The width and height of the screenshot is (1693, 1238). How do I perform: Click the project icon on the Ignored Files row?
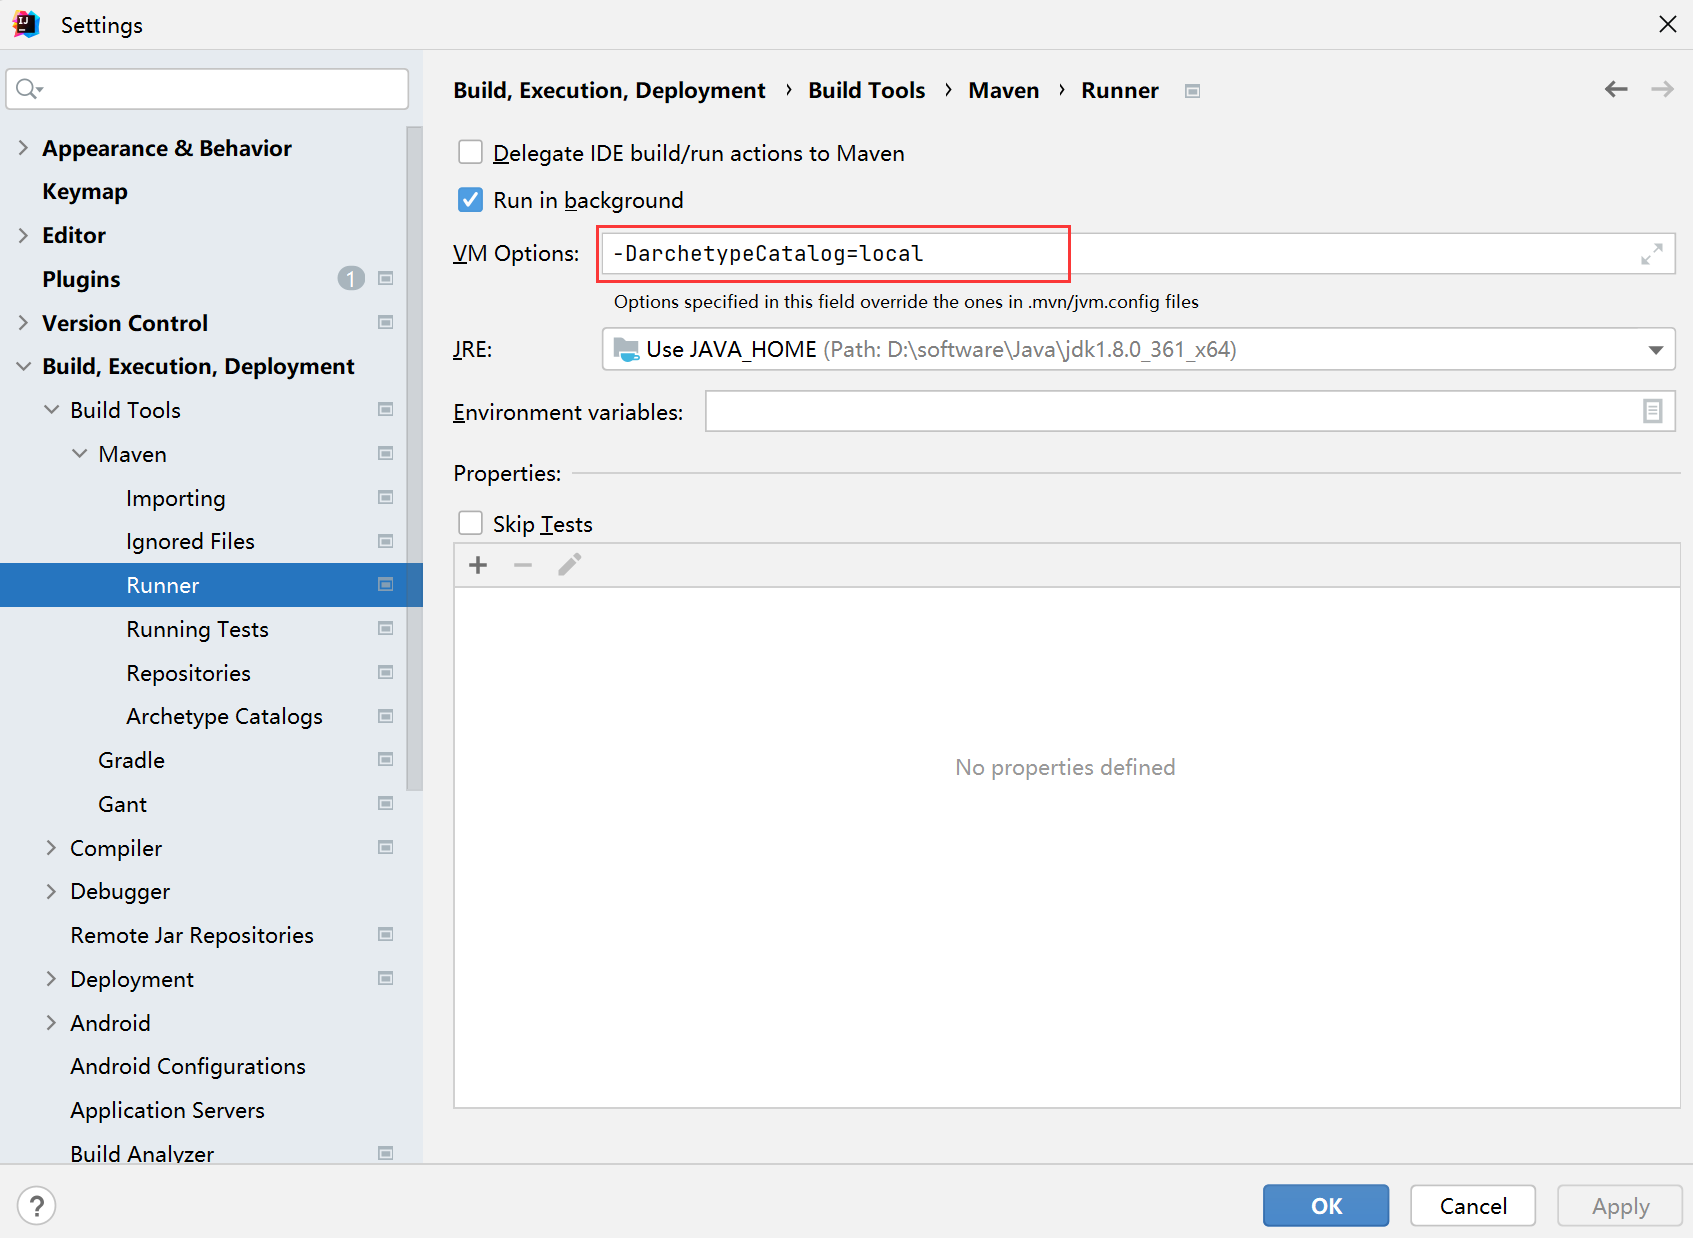point(386,541)
